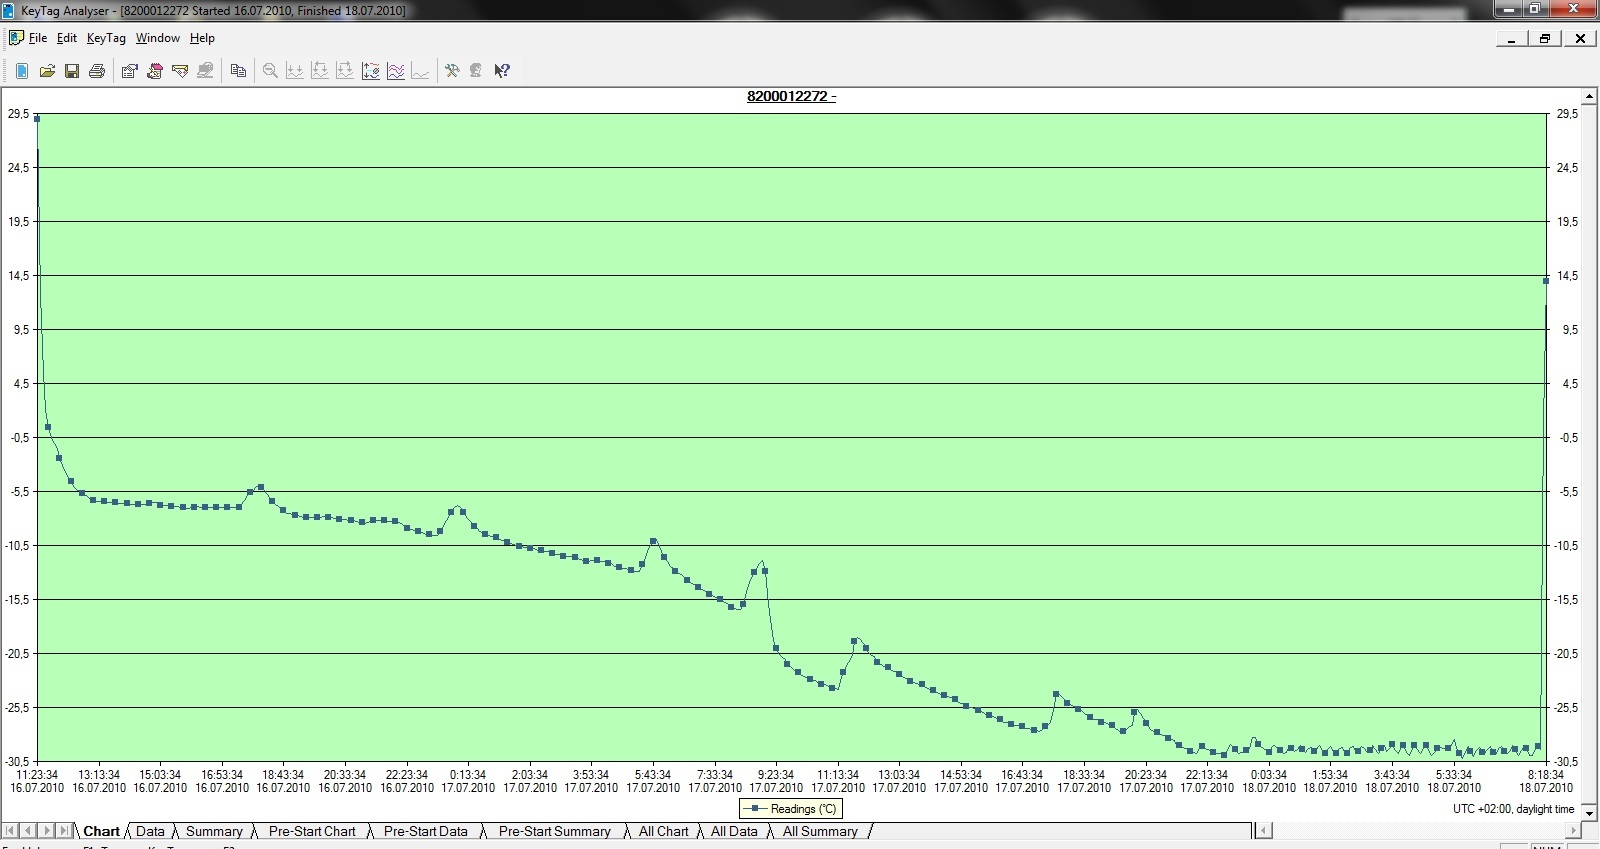Switch to the Summary tab

tap(214, 831)
